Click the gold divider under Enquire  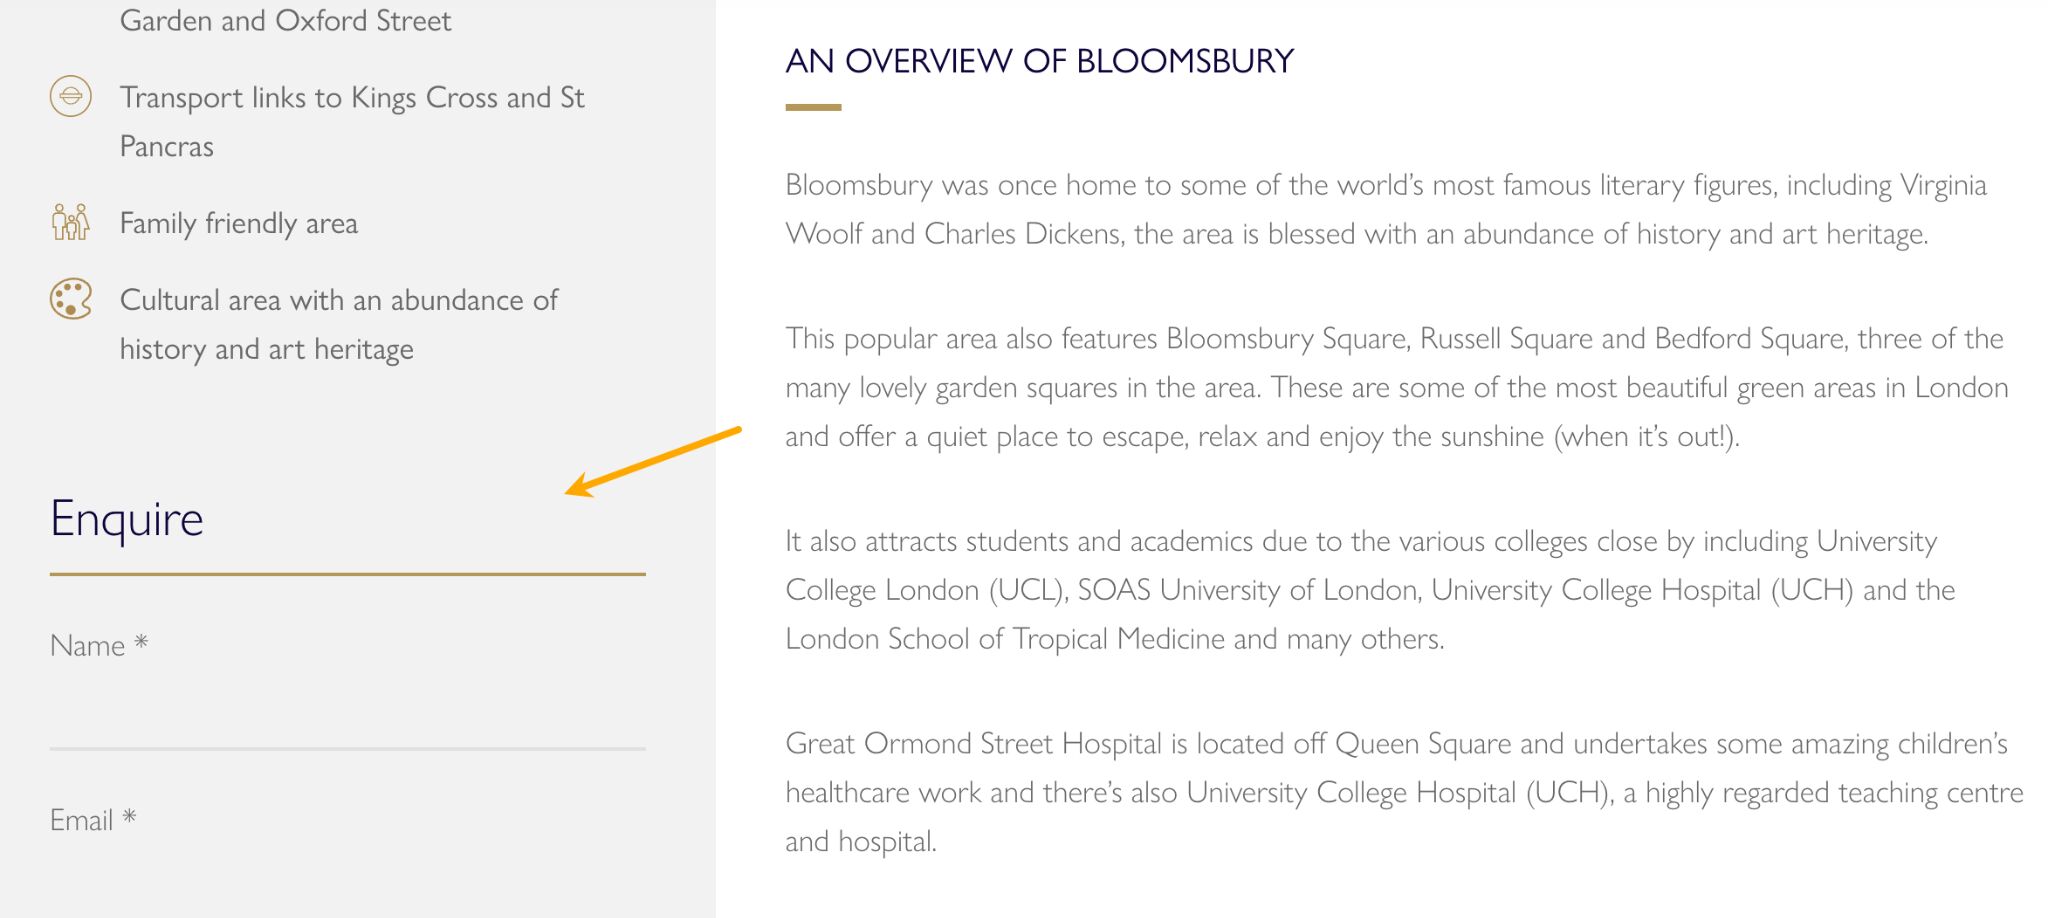pyautogui.click(x=347, y=574)
